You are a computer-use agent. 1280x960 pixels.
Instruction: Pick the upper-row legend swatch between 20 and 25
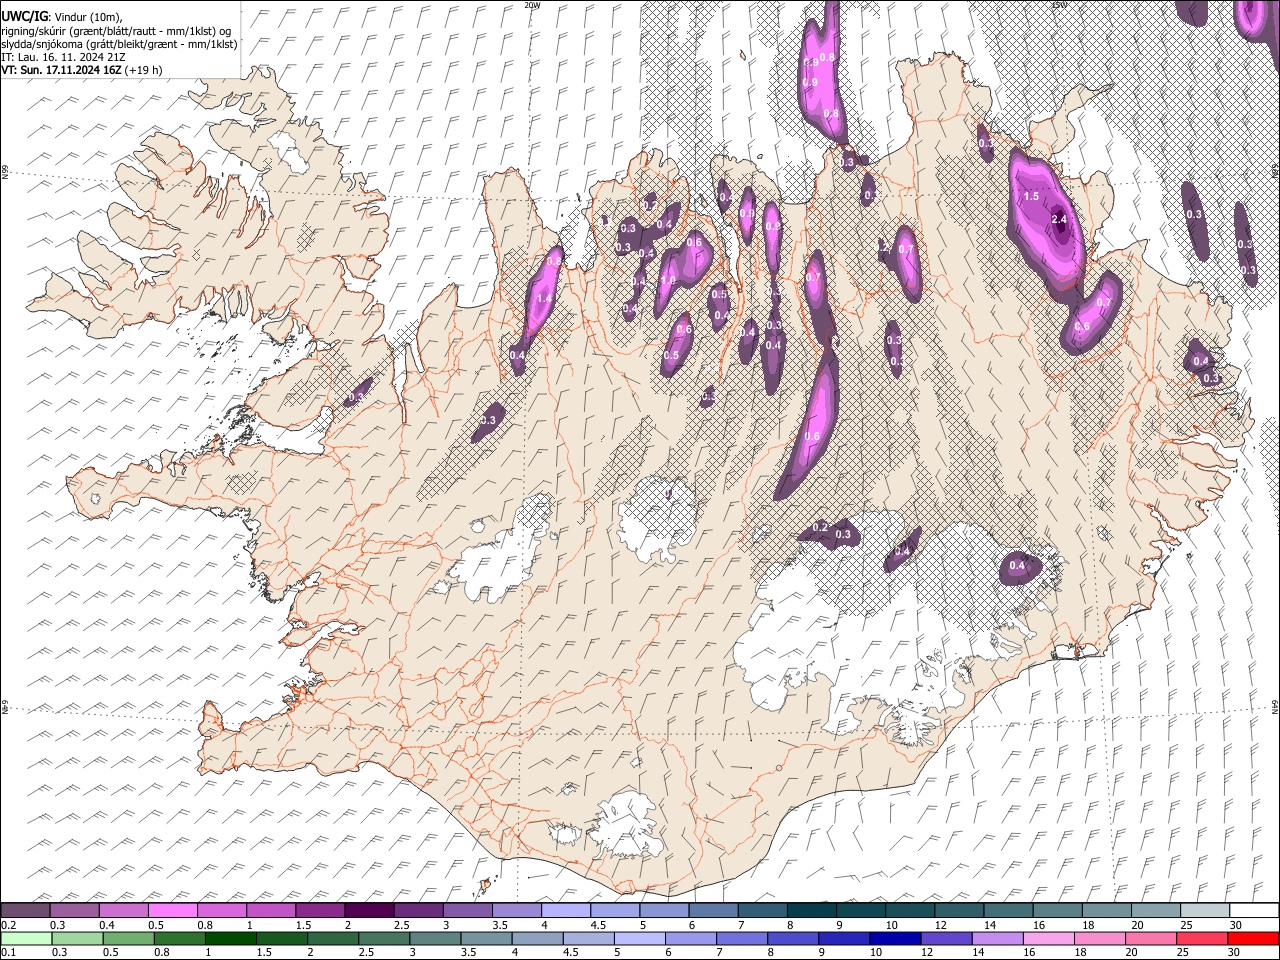point(1155,911)
